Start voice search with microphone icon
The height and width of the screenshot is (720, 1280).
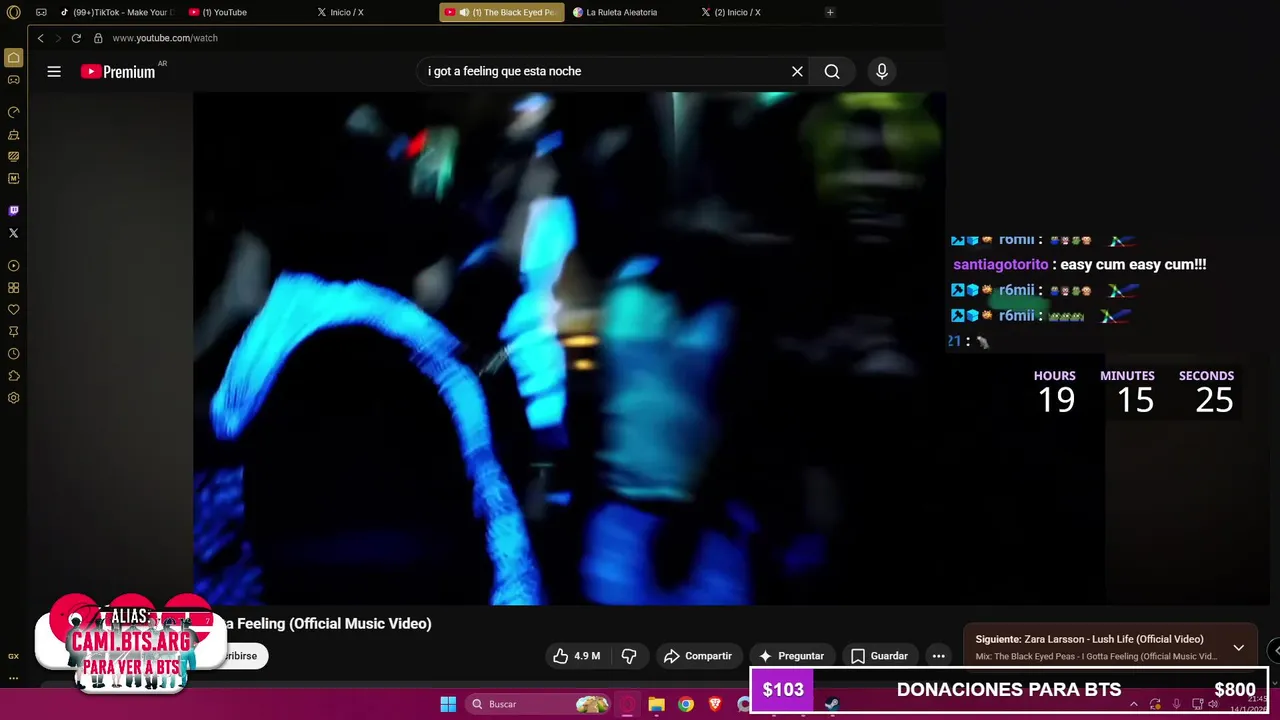(x=881, y=71)
